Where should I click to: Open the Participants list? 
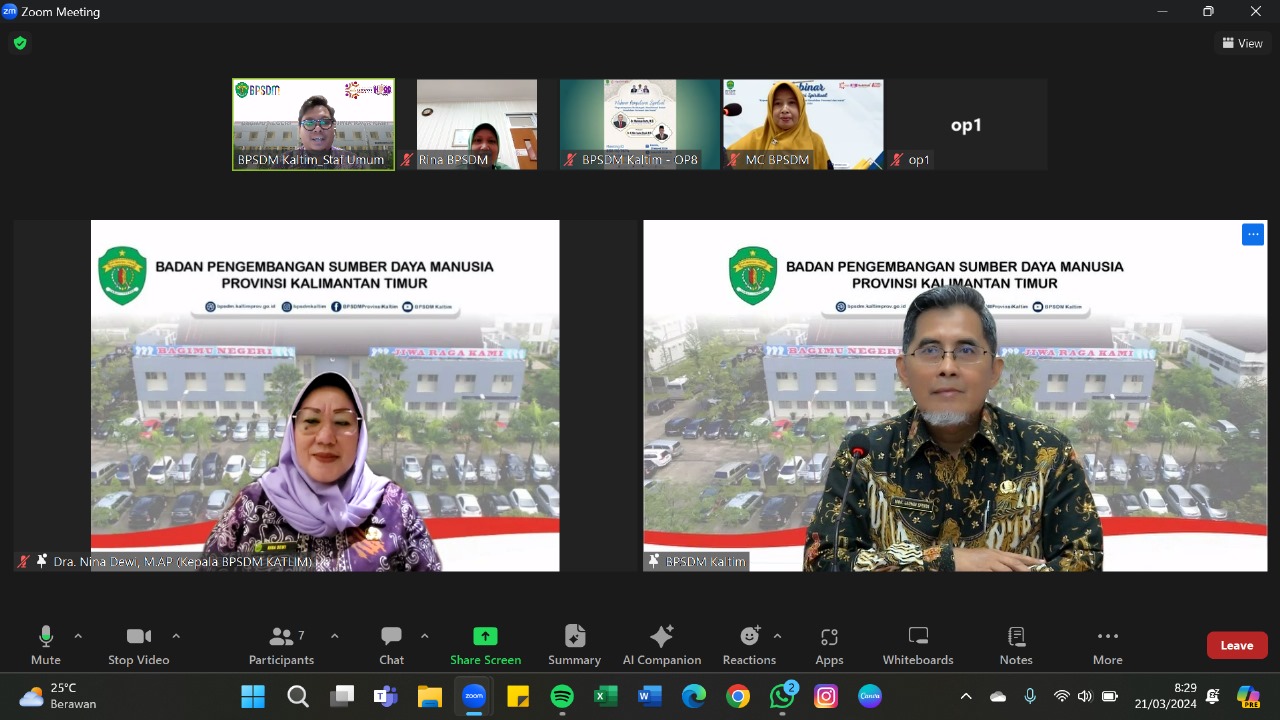[x=282, y=645]
